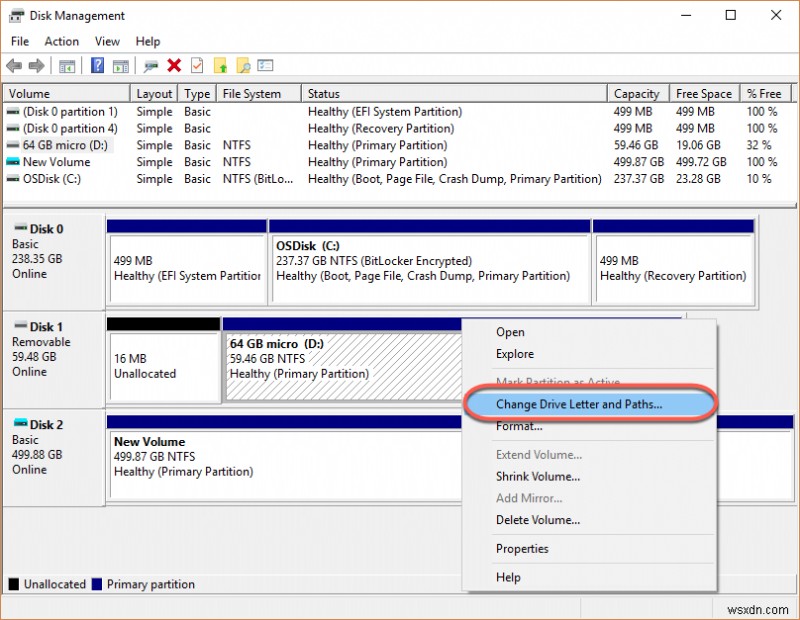The height and width of the screenshot is (620, 800).
Task: Maximize the Disk Management window
Action: [731, 15]
